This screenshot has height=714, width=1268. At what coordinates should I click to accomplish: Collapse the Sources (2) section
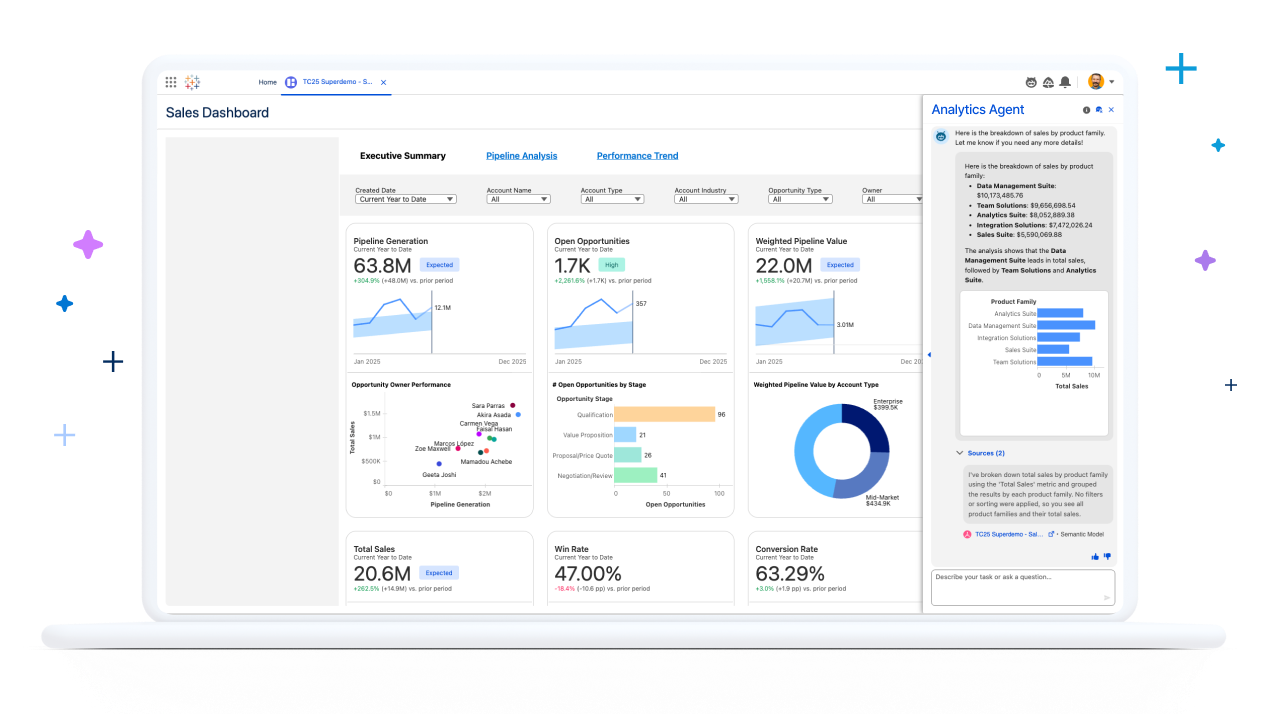pyautogui.click(x=959, y=453)
